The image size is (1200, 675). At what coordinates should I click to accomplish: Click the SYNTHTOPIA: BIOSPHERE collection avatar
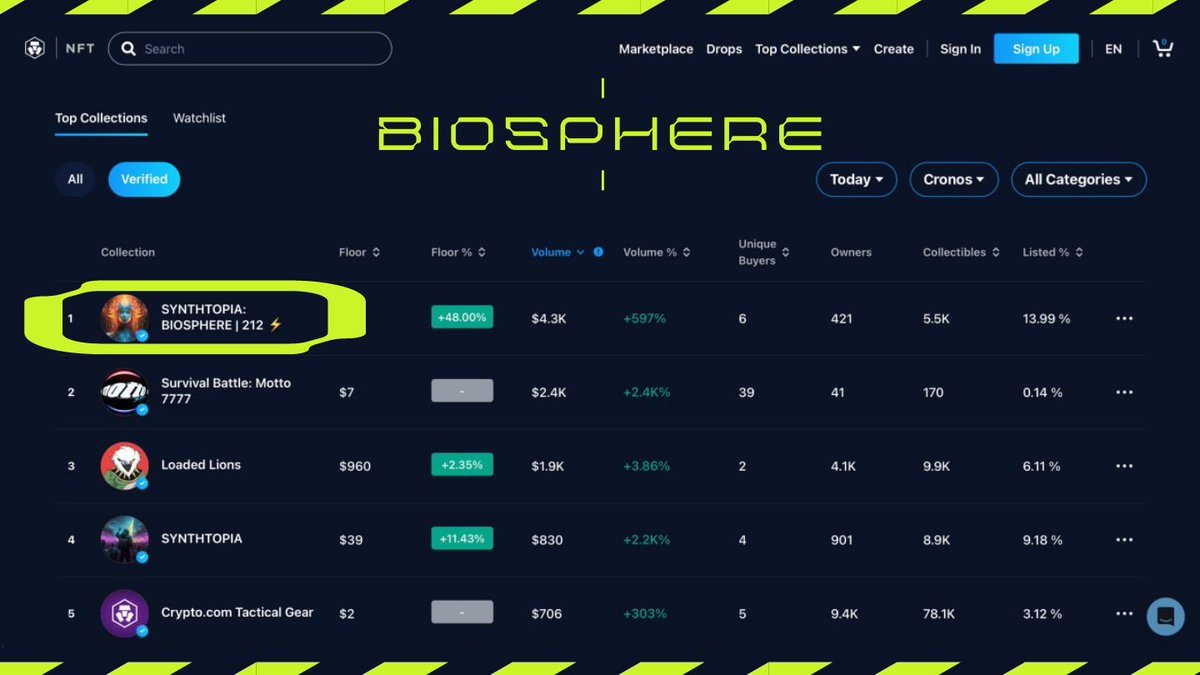coord(125,318)
